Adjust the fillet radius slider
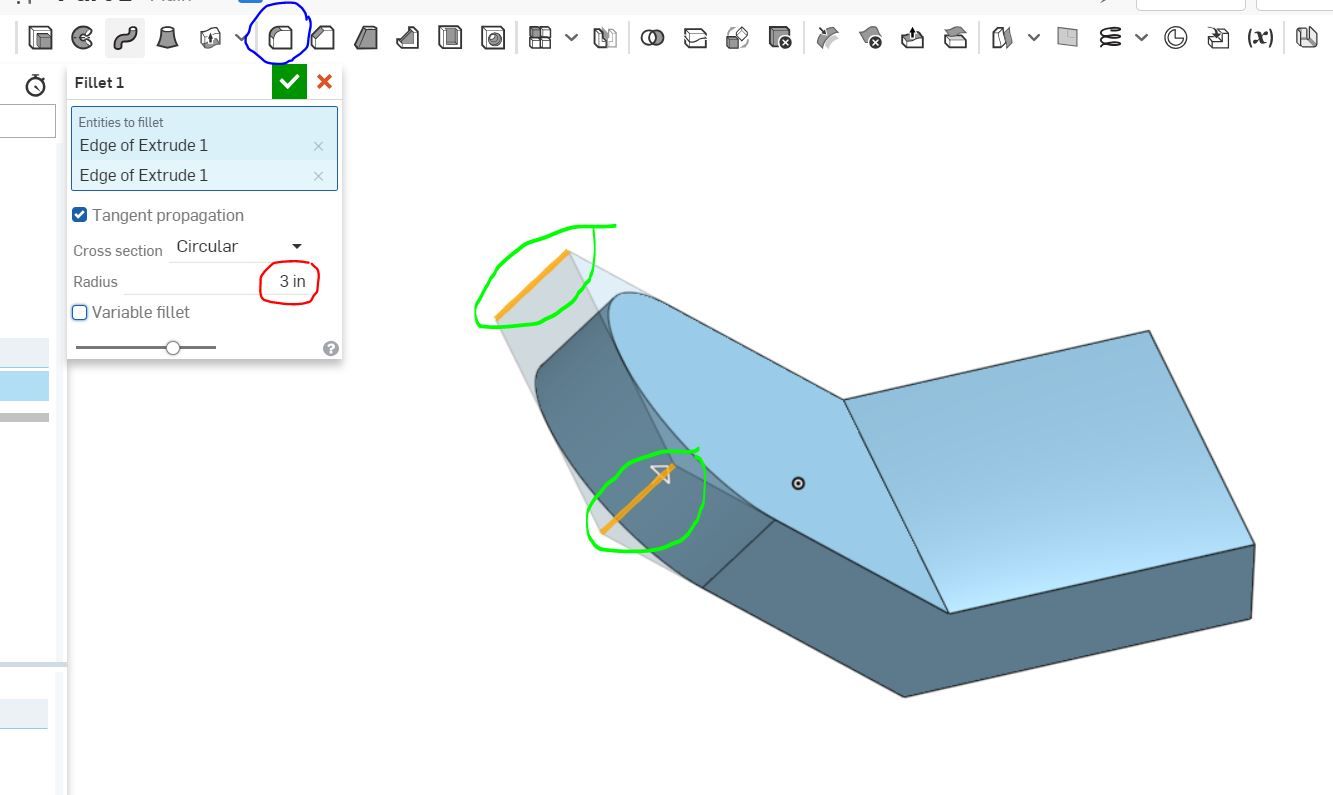This screenshot has height=795, width=1333. click(172, 347)
